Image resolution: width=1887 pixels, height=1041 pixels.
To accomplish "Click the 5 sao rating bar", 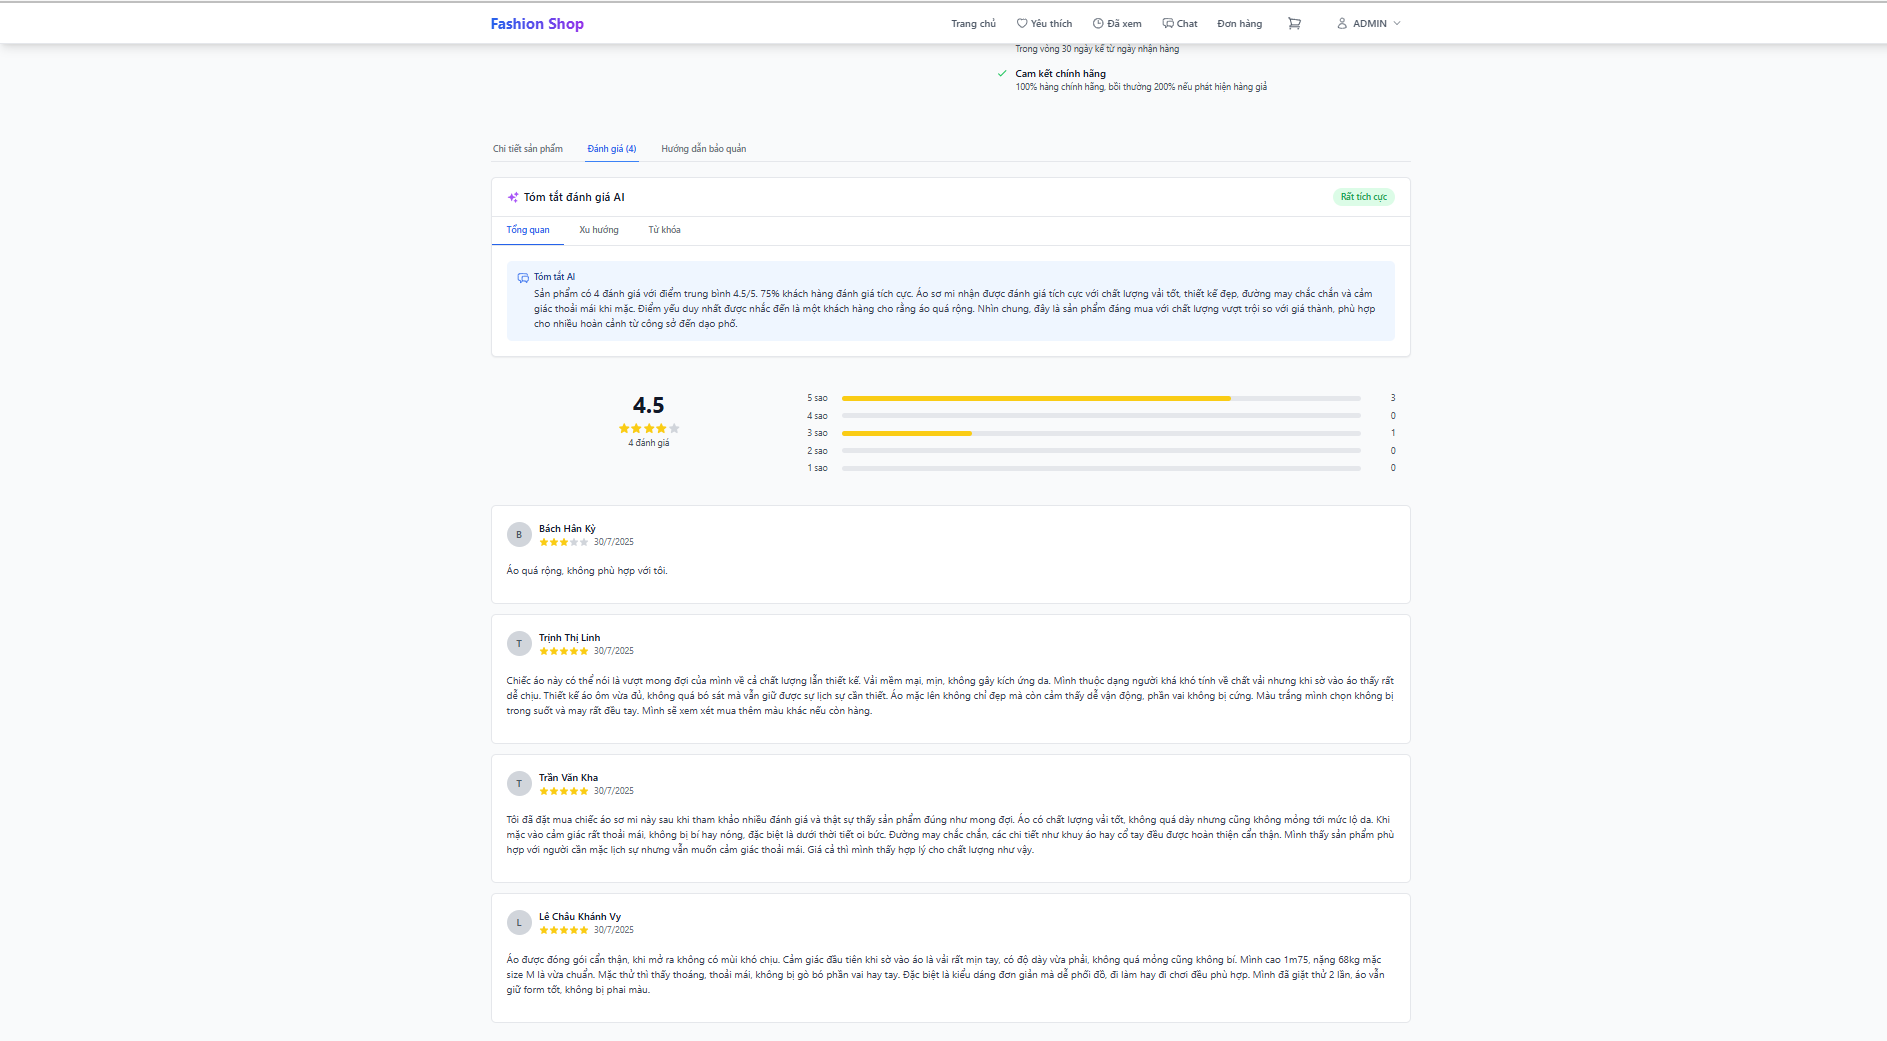I will (1101, 398).
